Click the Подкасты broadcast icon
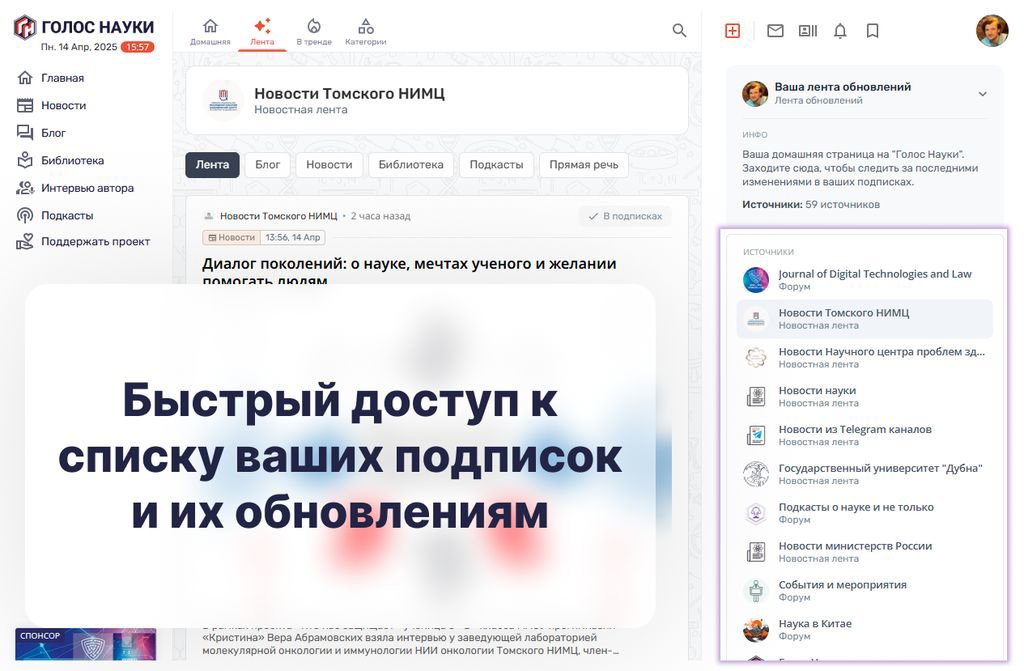The image size is (1024, 671). pos(25,215)
